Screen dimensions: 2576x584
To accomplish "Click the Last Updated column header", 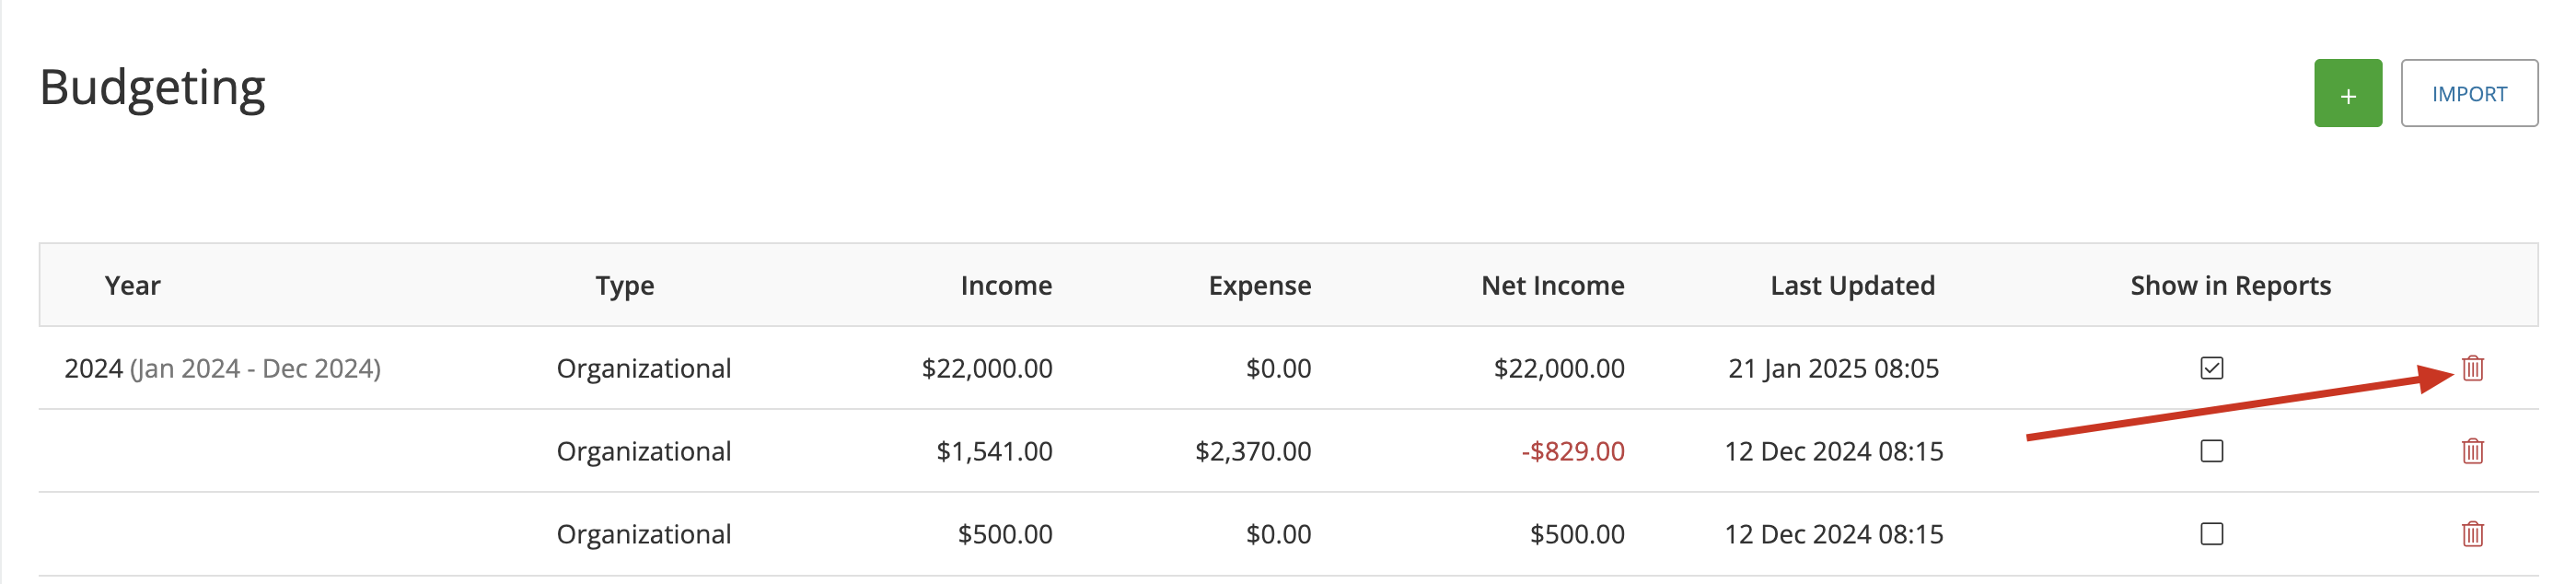I will [1852, 286].
